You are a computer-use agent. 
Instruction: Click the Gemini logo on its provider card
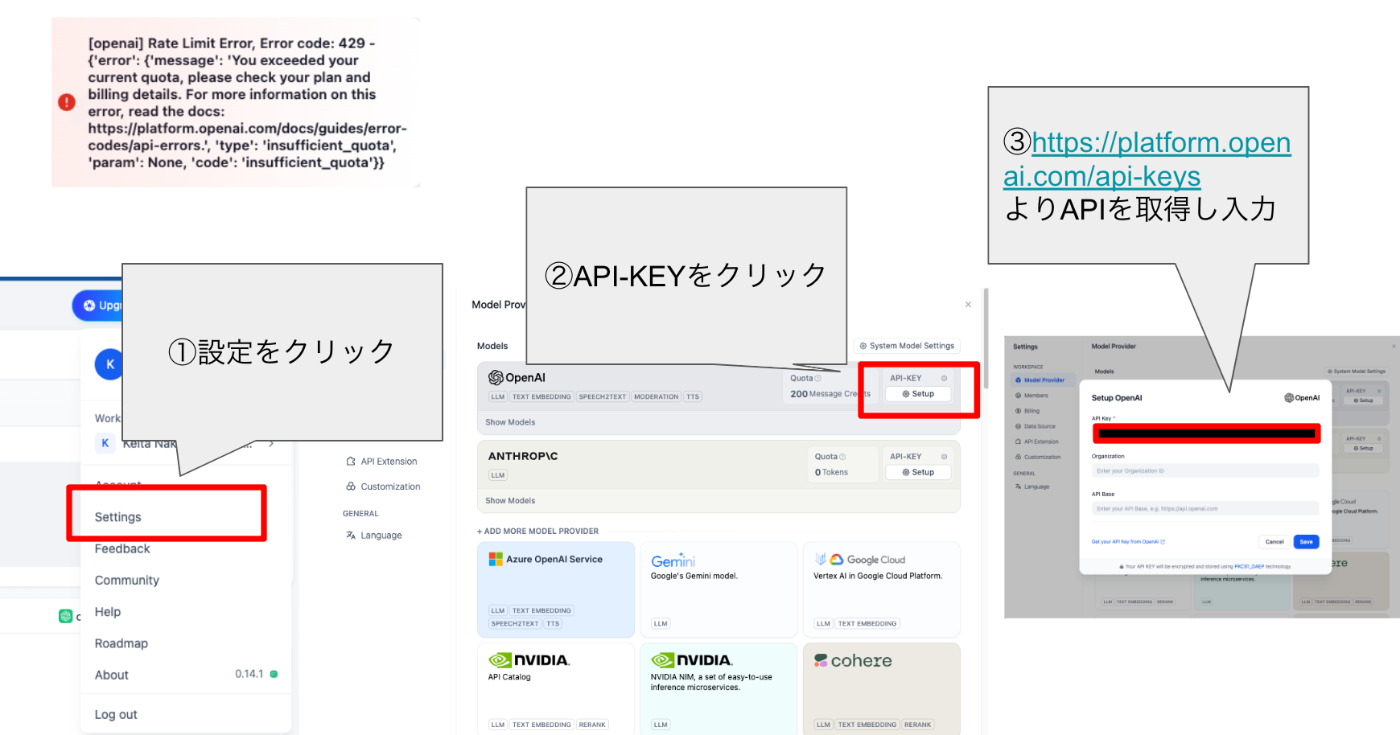click(x=673, y=561)
